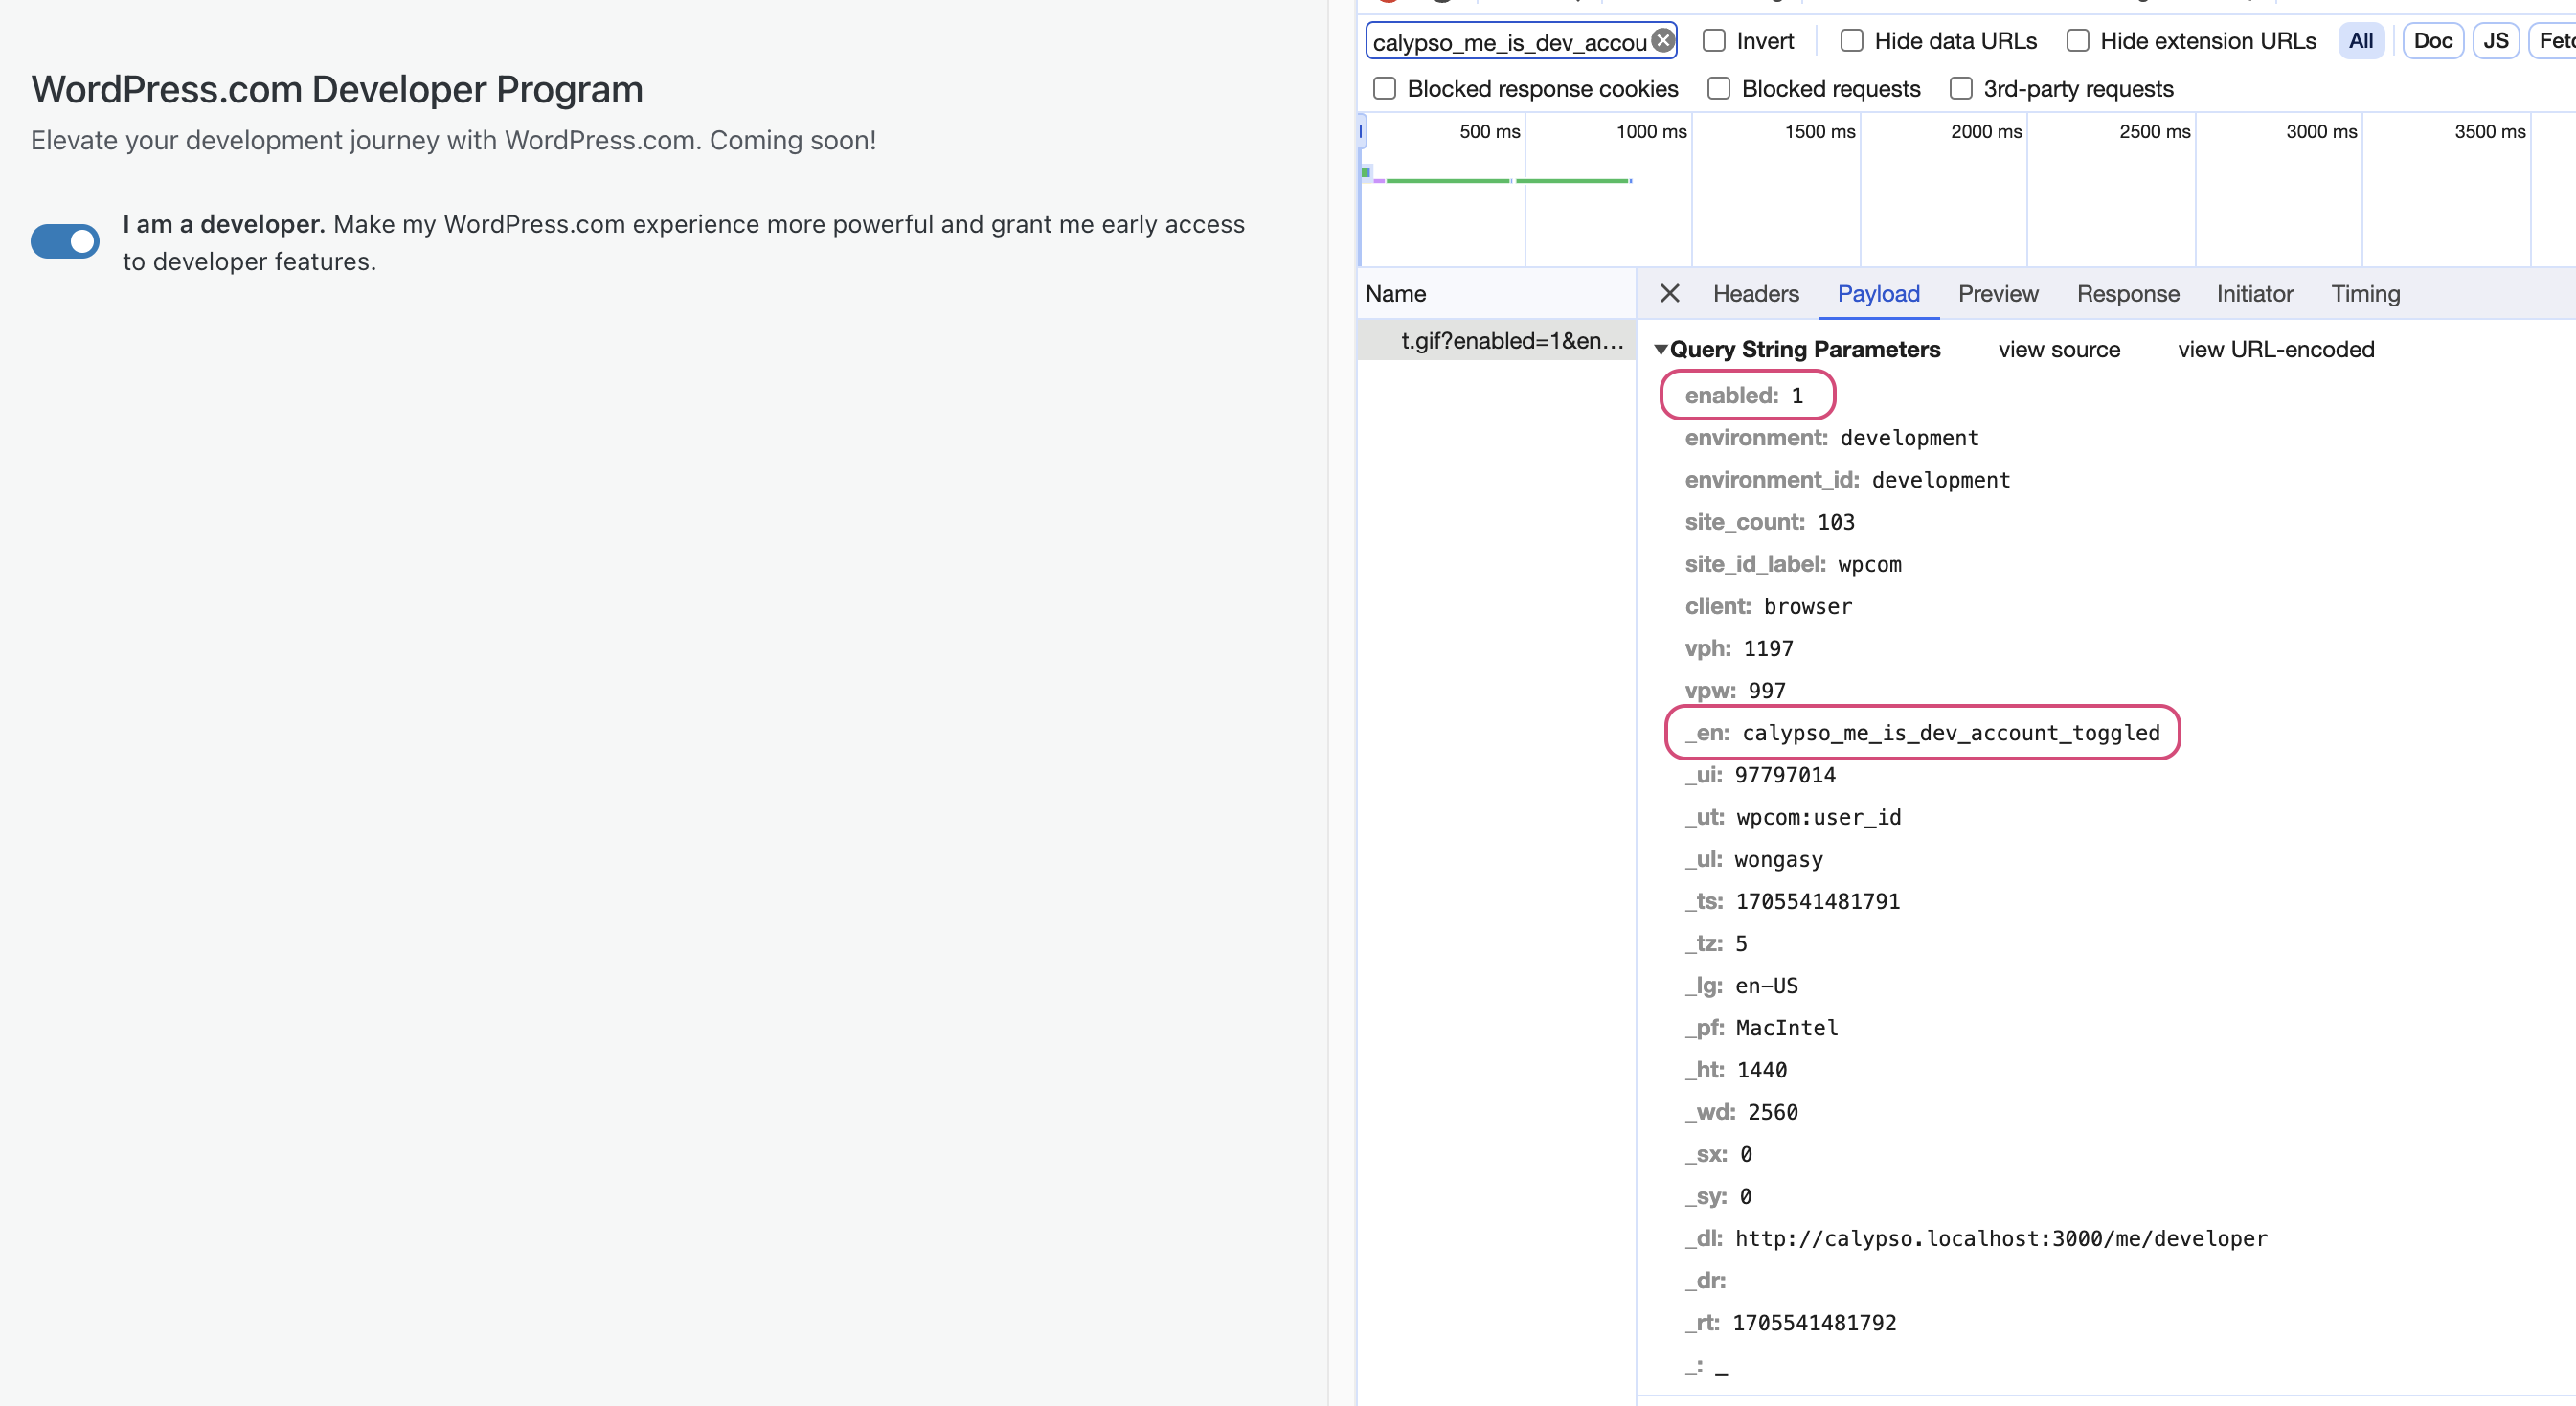The width and height of the screenshot is (2576, 1406).
Task: Clear the network filter text field
Action: click(x=1663, y=41)
